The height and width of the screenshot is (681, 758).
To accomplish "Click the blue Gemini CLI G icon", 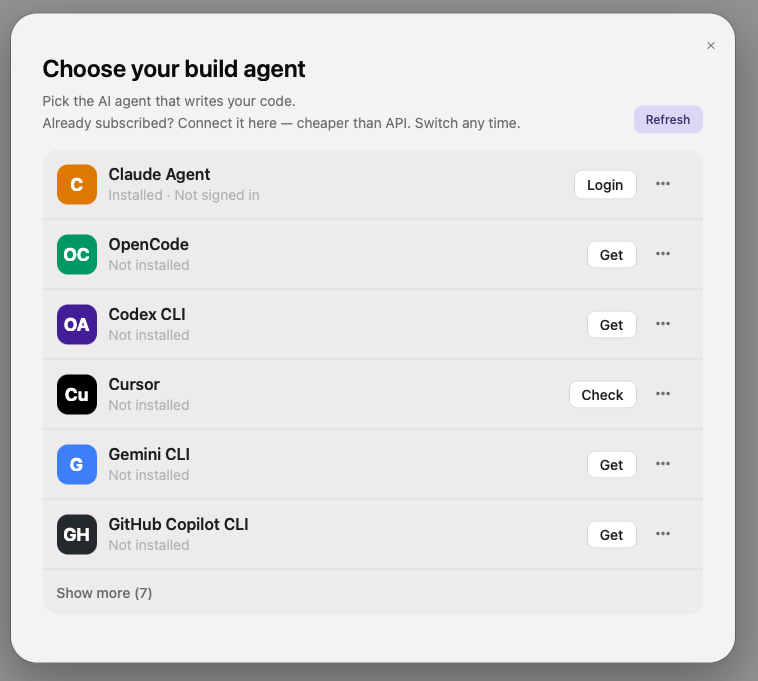I will tap(77, 464).
